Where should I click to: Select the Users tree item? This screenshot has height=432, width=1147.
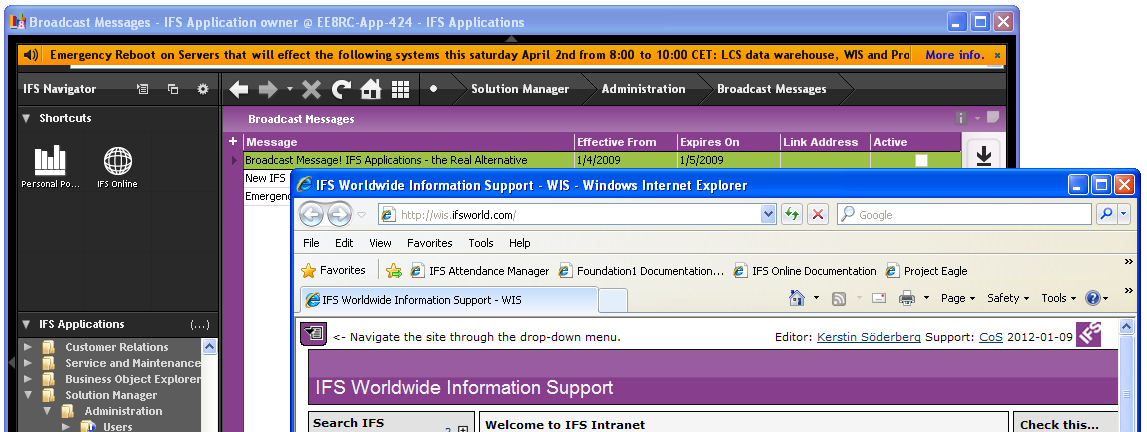(x=117, y=427)
